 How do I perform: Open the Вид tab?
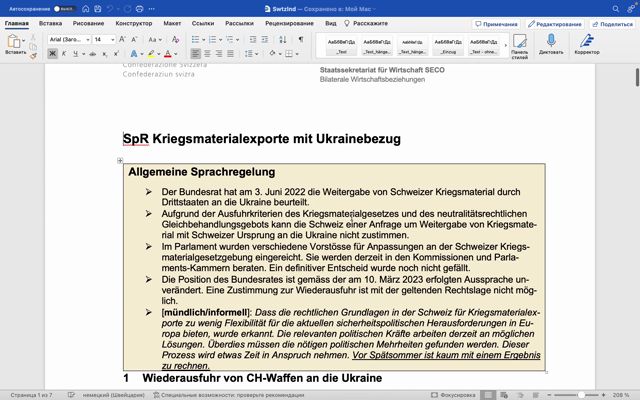(x=331, y=23)
